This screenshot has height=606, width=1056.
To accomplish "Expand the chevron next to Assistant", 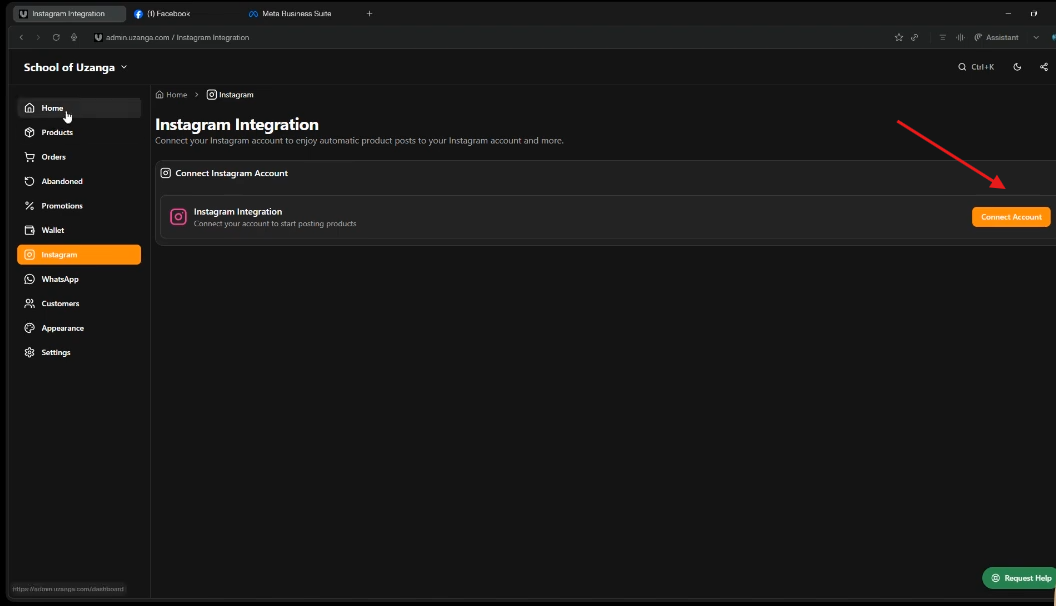I will [1036, 38].
